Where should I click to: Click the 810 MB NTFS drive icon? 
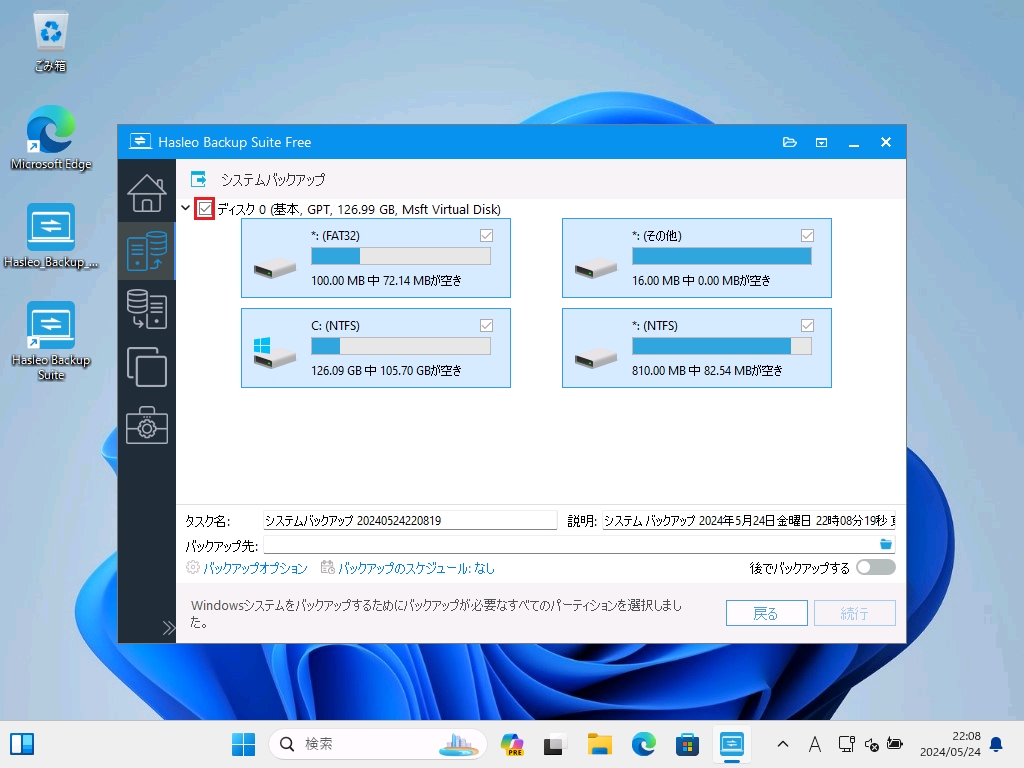coord(596,358)
